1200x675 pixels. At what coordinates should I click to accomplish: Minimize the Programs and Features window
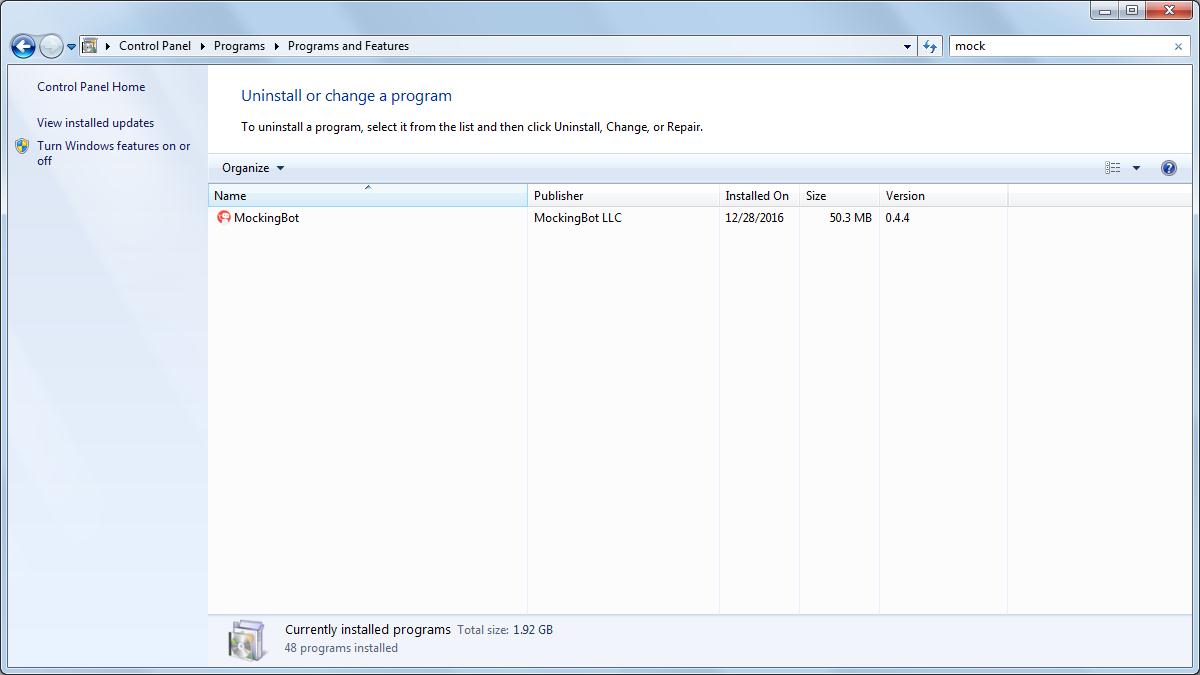pos(1104,10)
